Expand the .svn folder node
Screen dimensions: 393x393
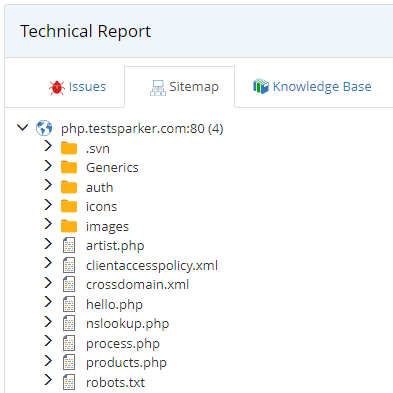coord(48,146)
